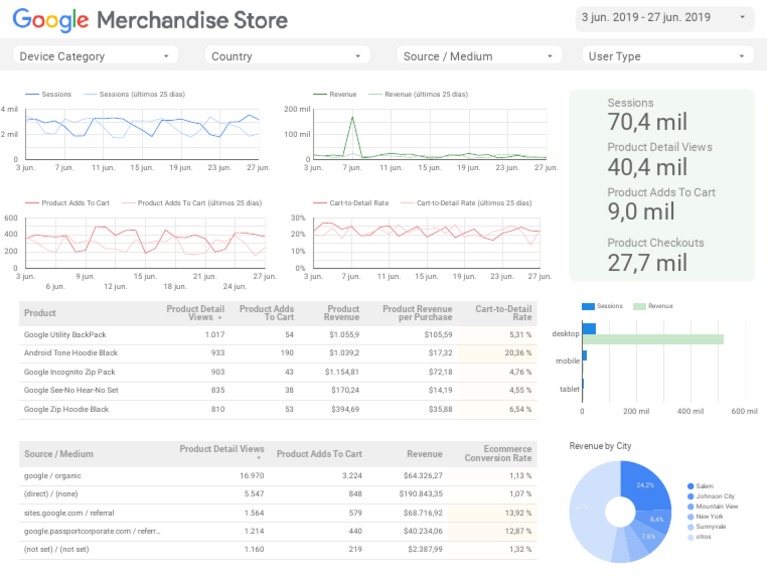Sort by Product Detail Views column header
The image size is (768, 576).
pyautogui.click(x=196, y=313)
